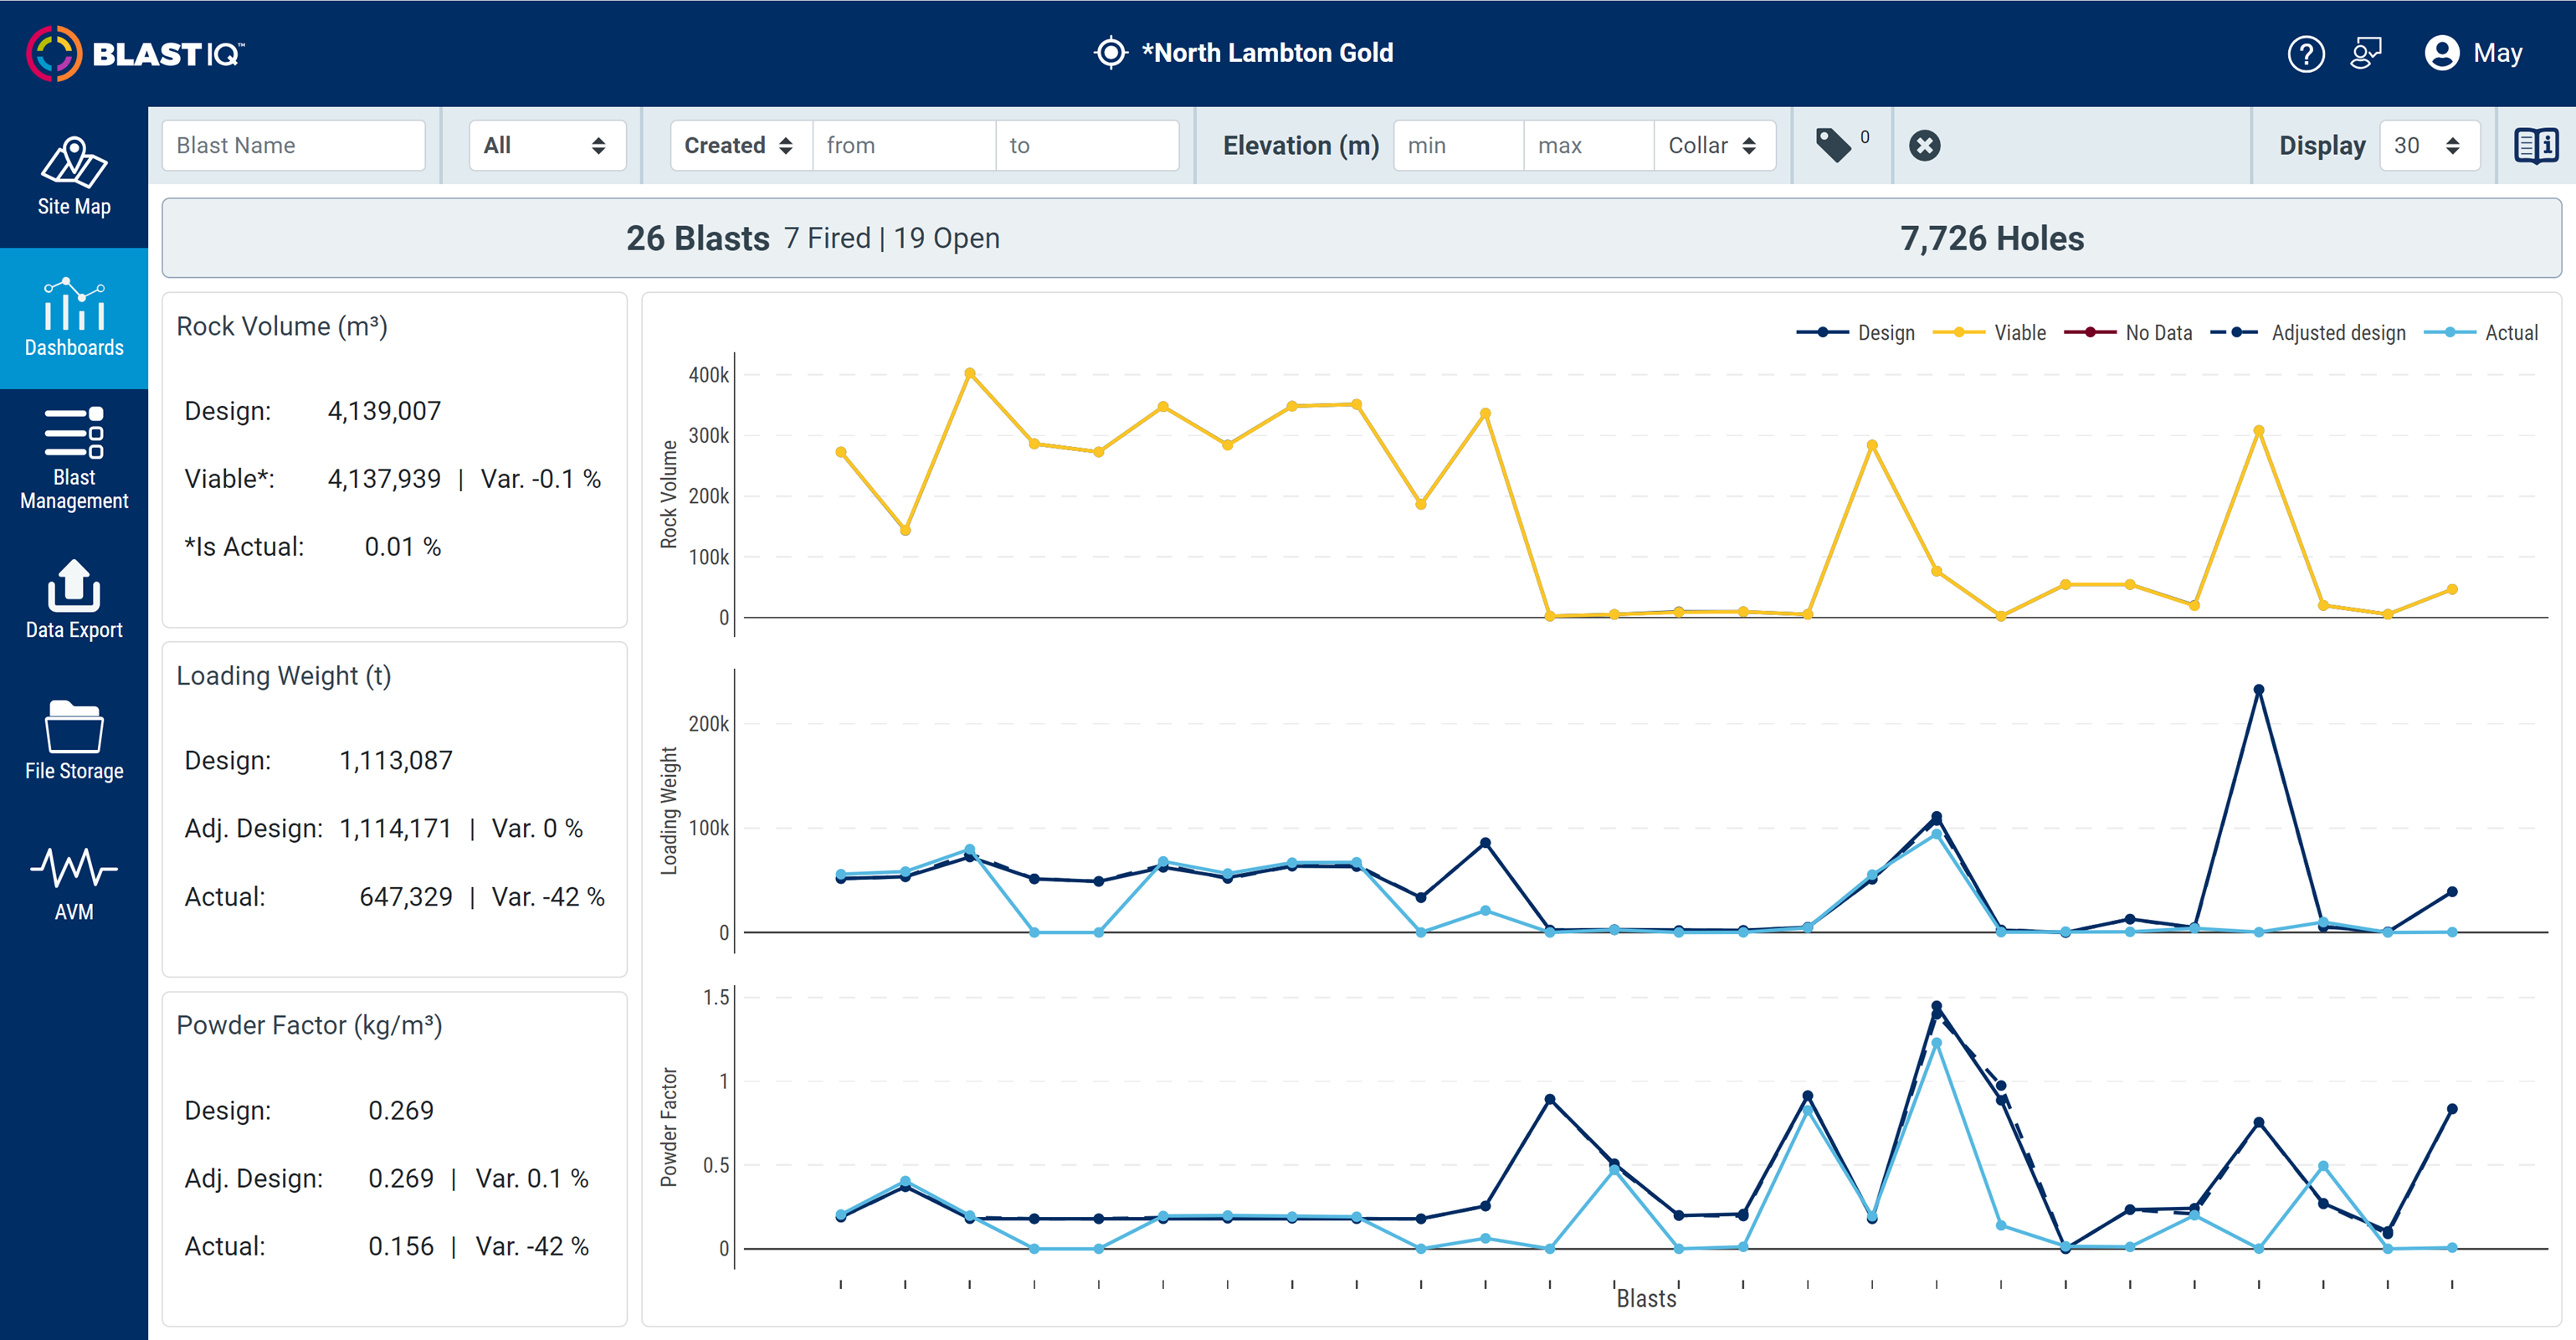The height and width of the screenshot is (1340, 2576).
Task: Open File Storage
Action: tap(73, 740)
